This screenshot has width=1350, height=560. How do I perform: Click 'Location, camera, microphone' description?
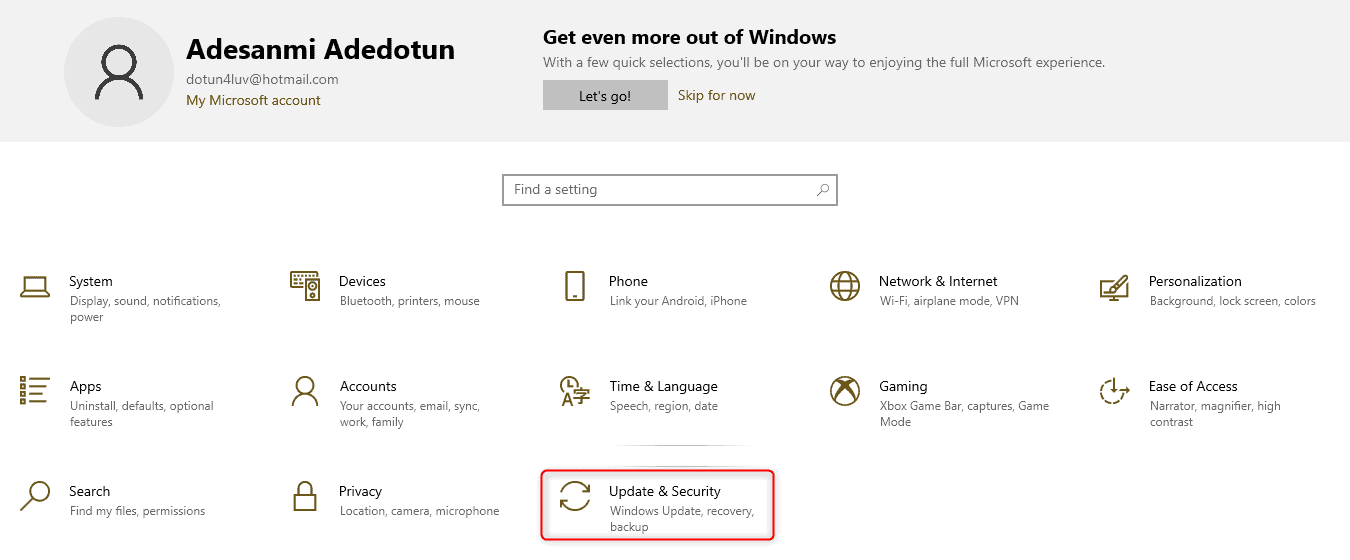coord(420,511)
